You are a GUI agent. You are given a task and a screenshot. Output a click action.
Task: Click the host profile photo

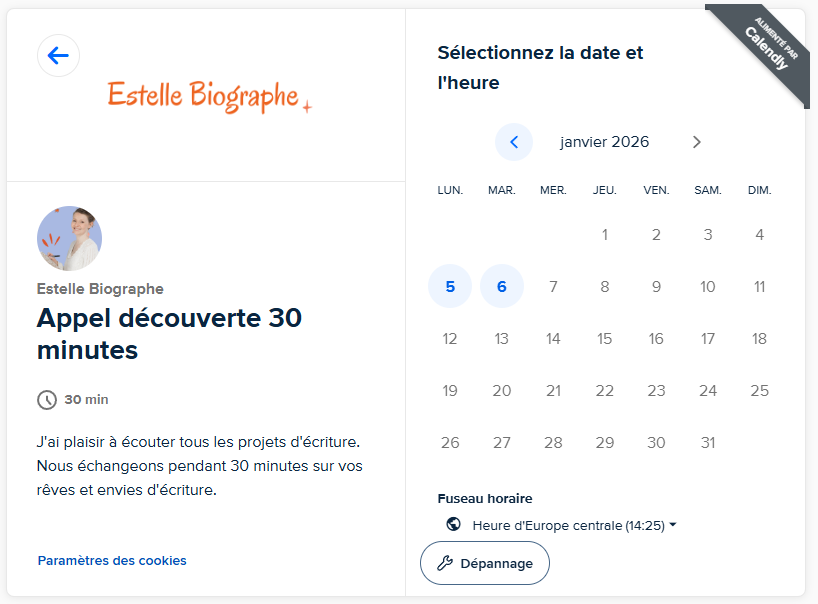(x=69, y=239)
